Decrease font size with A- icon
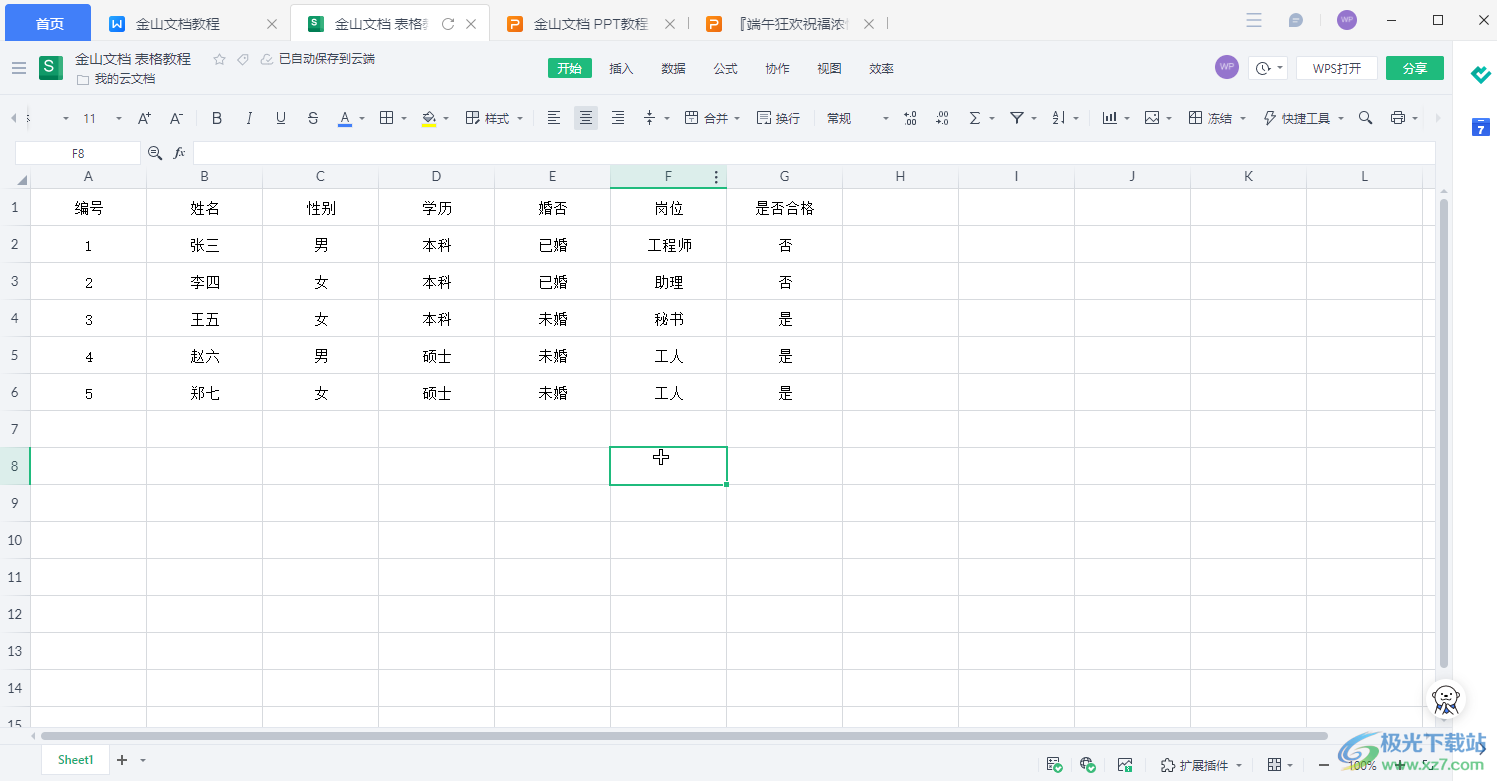Image resolution: width=1497 pixels, height=781 pixels. [176, 118]
